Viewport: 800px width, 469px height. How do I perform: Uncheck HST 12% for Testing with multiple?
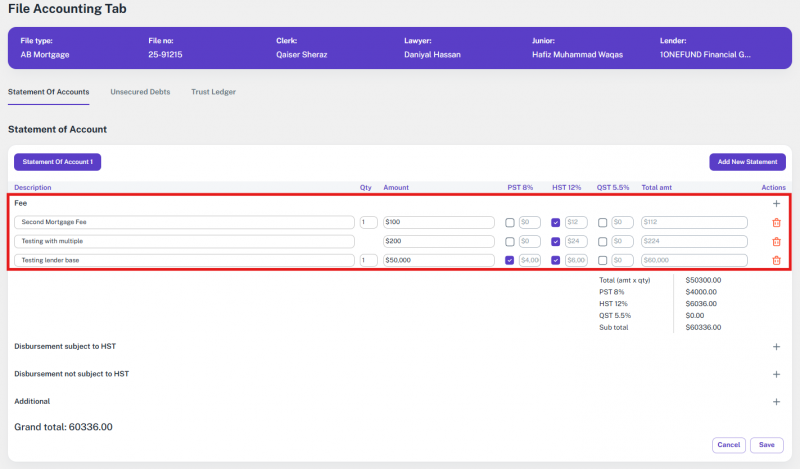click(x=556, y=242)
